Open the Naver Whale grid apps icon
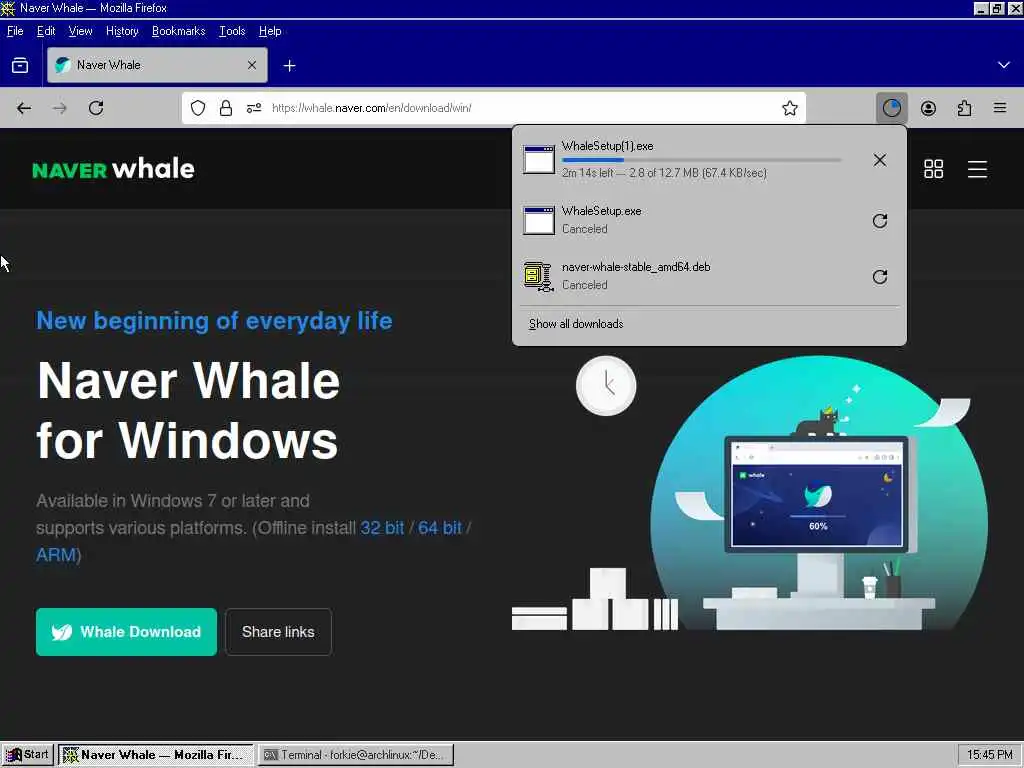Viewport: 1024px width, 768px height. [x=933, y=169]
